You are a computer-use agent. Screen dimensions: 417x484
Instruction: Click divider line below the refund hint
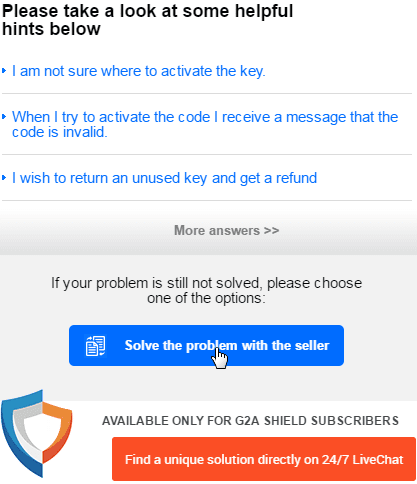point(207,201)
